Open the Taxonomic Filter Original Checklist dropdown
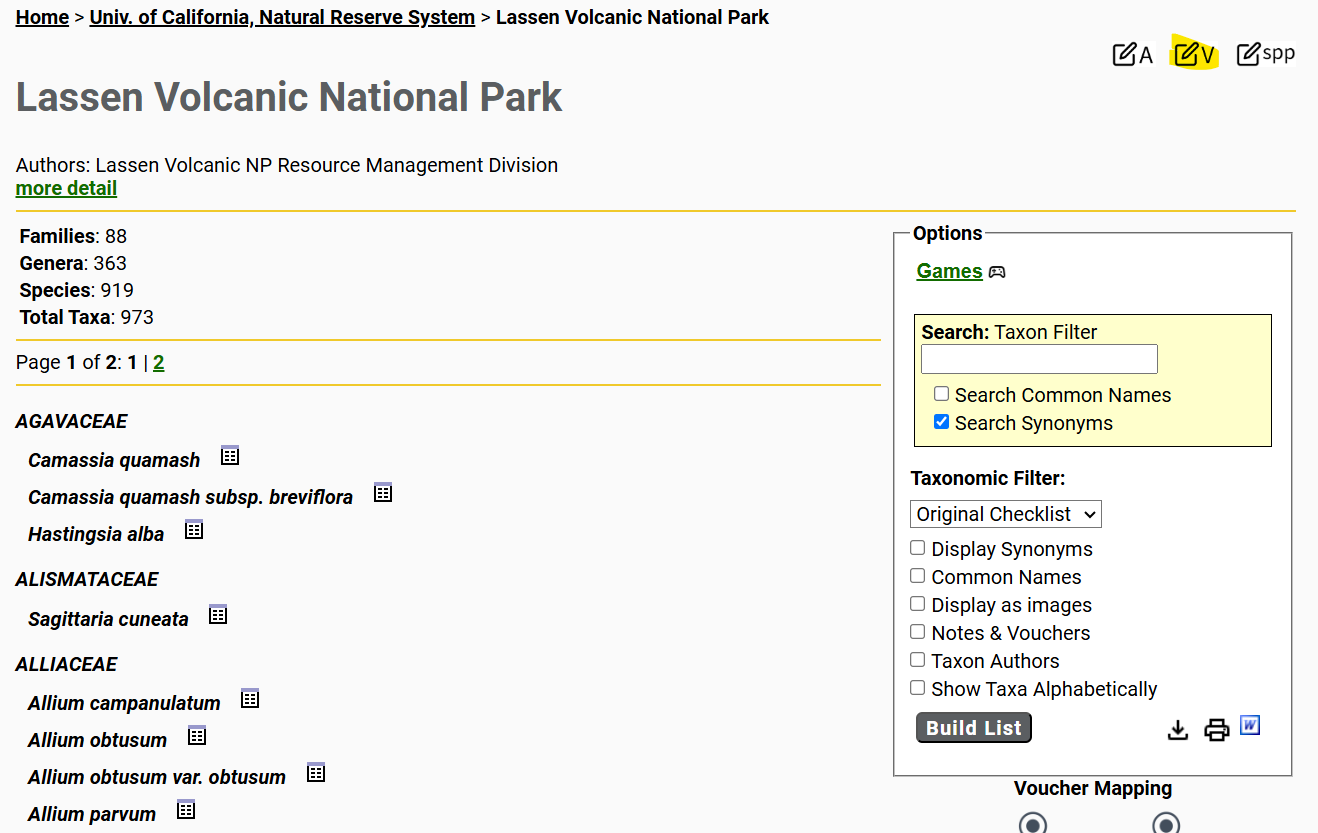Viewport: 1318px width, 833px height. [1006, 514]
